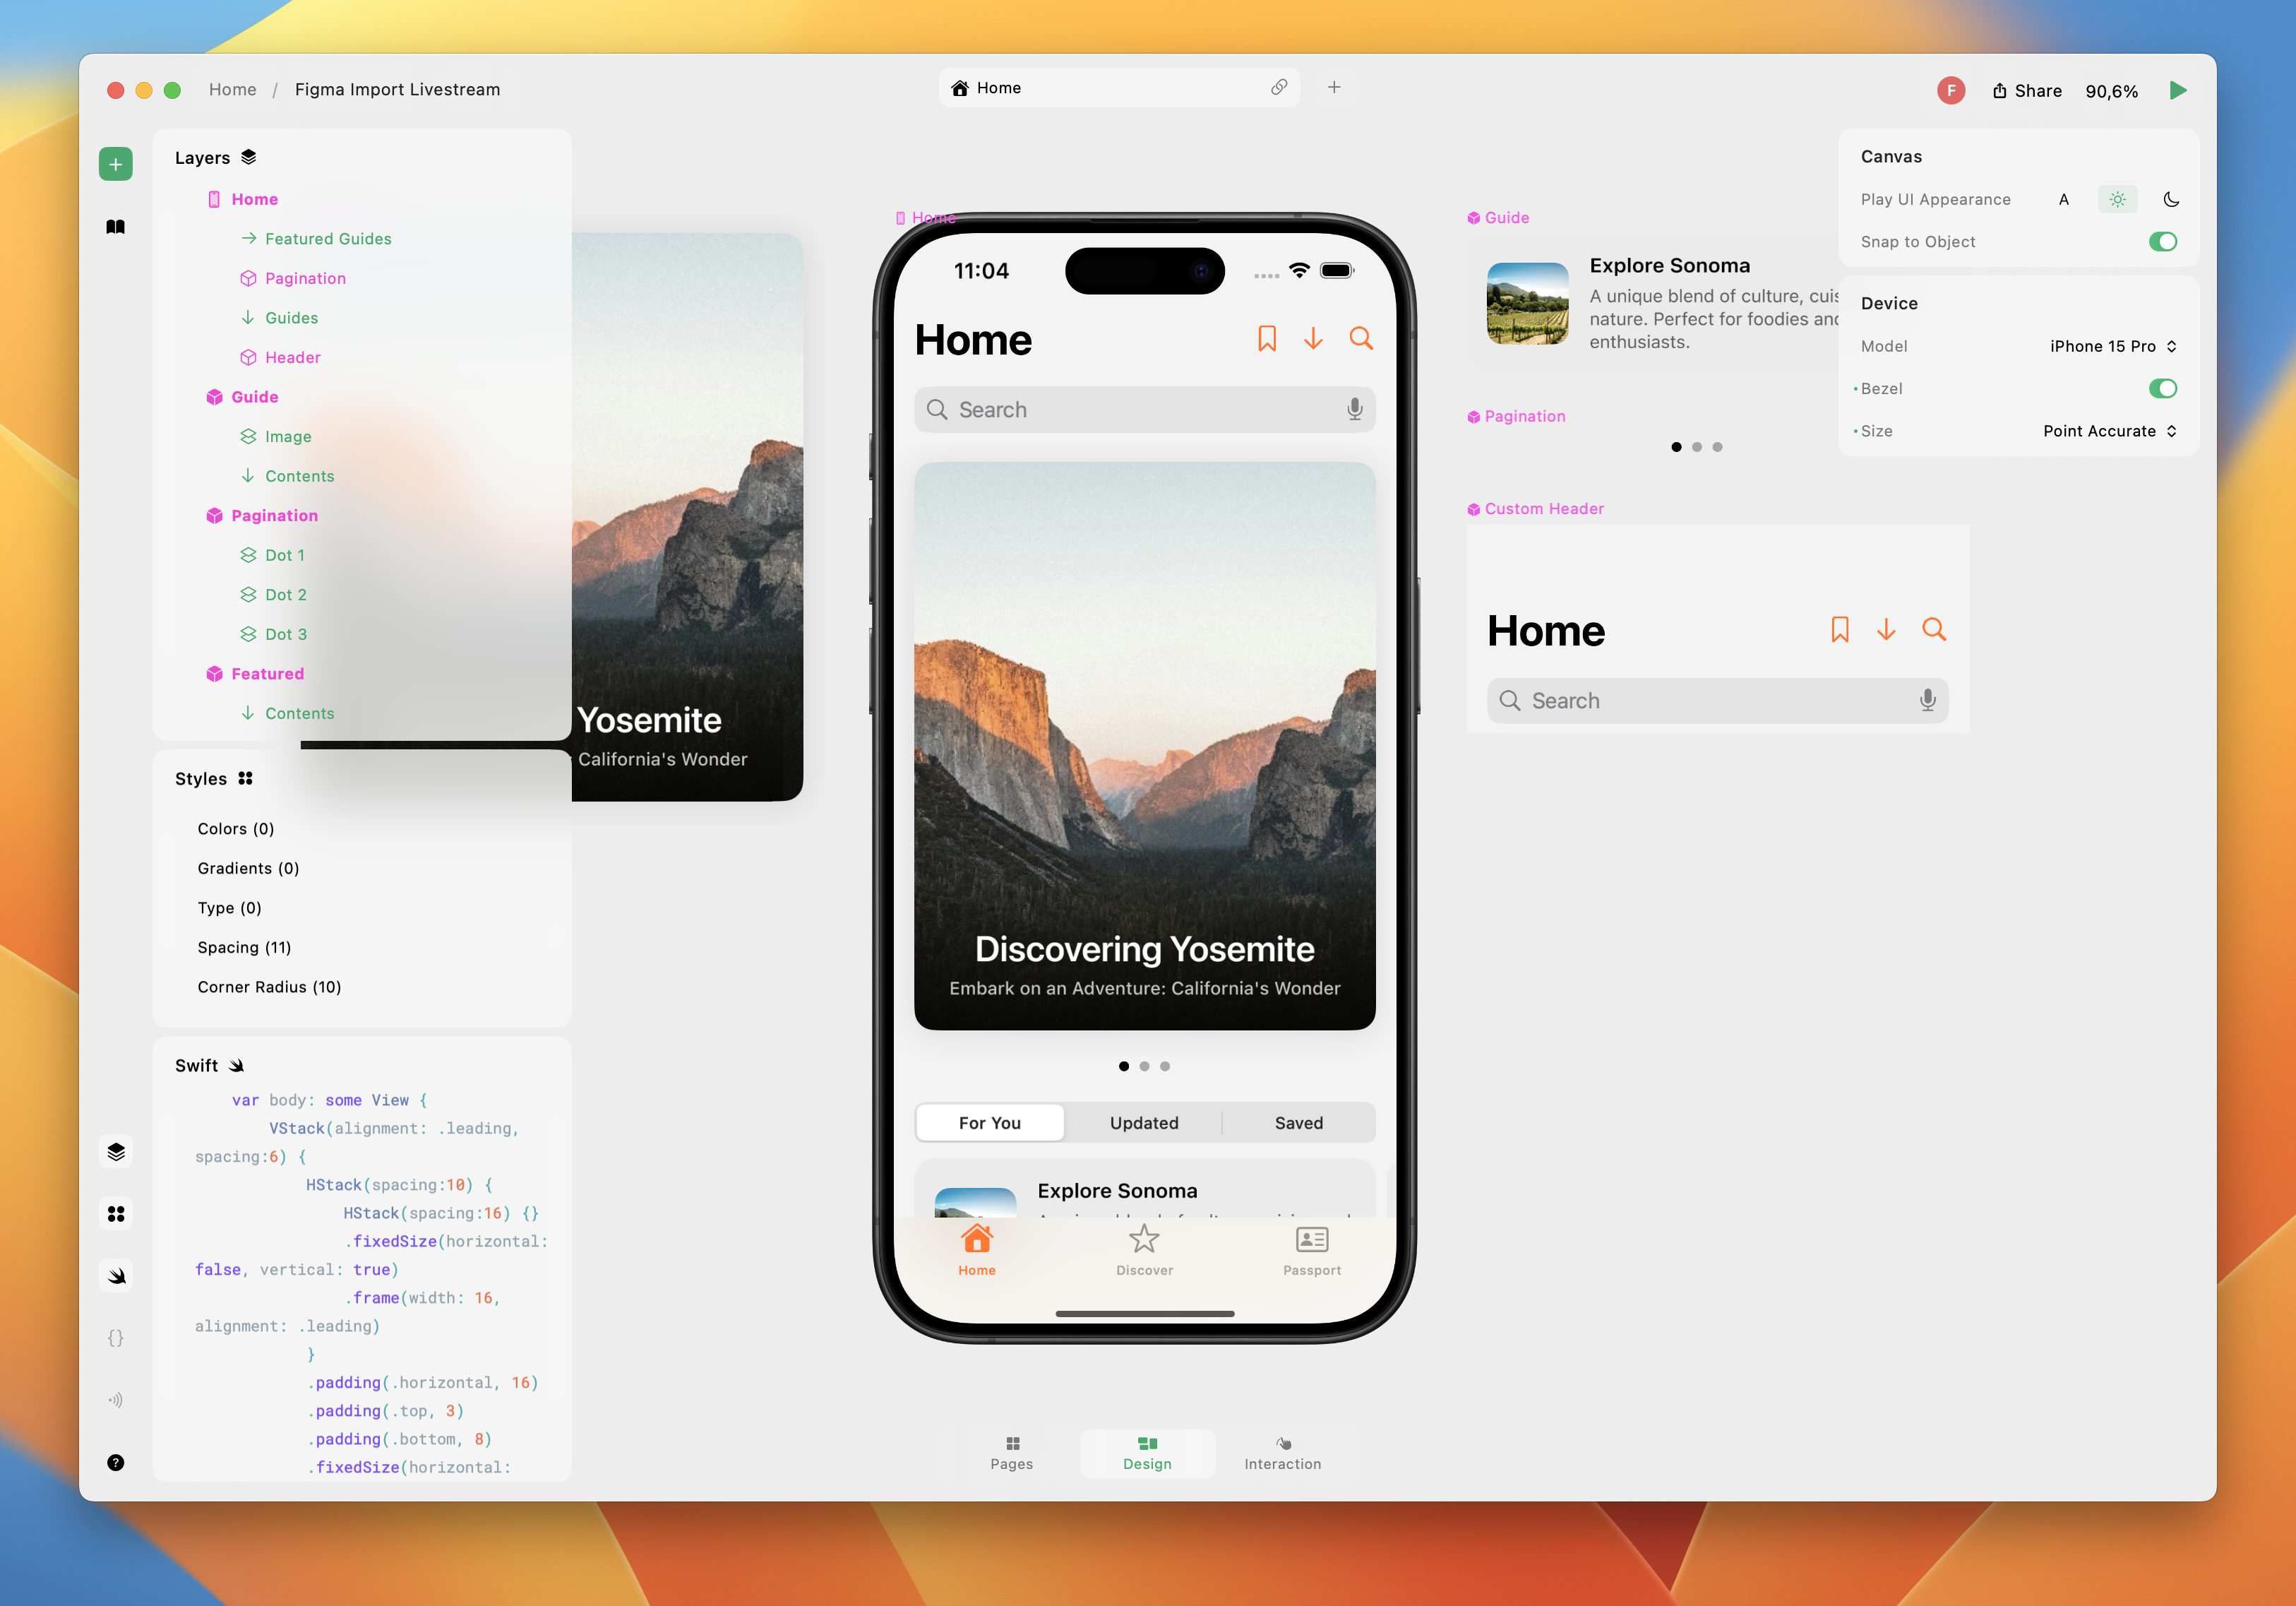Image resolution: width=2296 pixels, height=1606 pixels.
Task: Open the Passport tab in phone tab bar
Action: (1312, 1250)
